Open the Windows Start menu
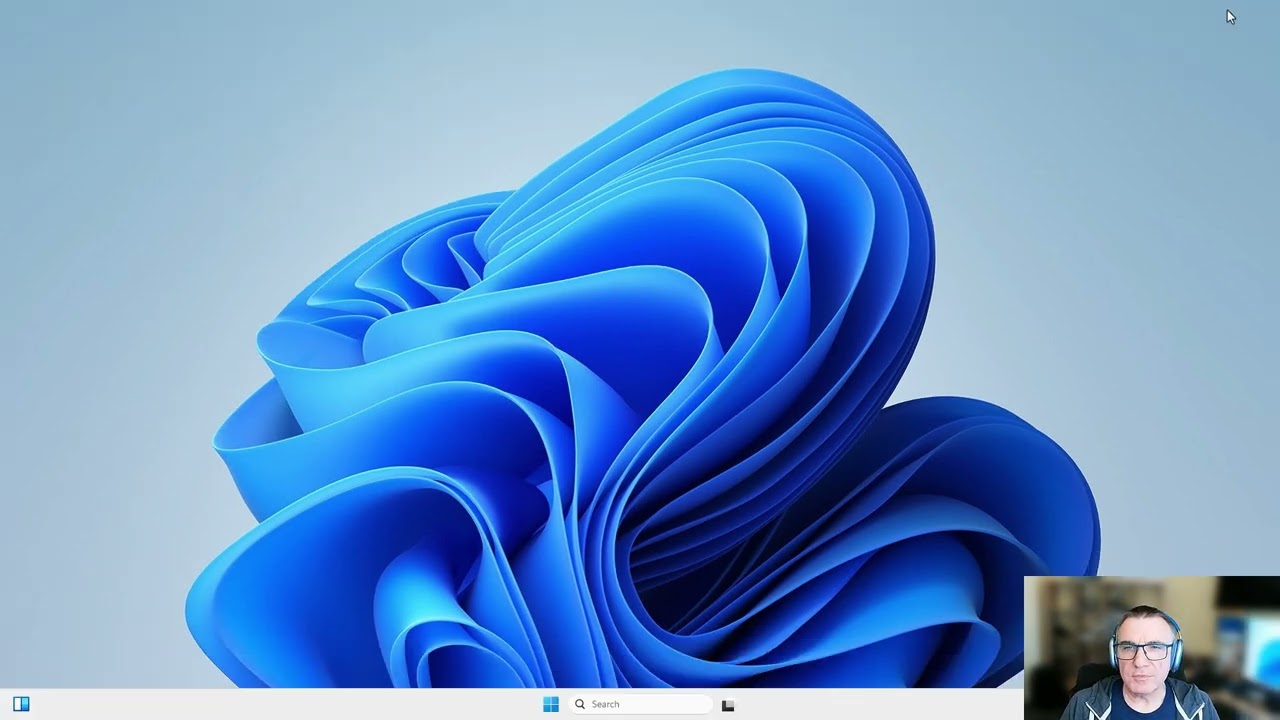The image size is (1280, 720). [x=551, y=704]
